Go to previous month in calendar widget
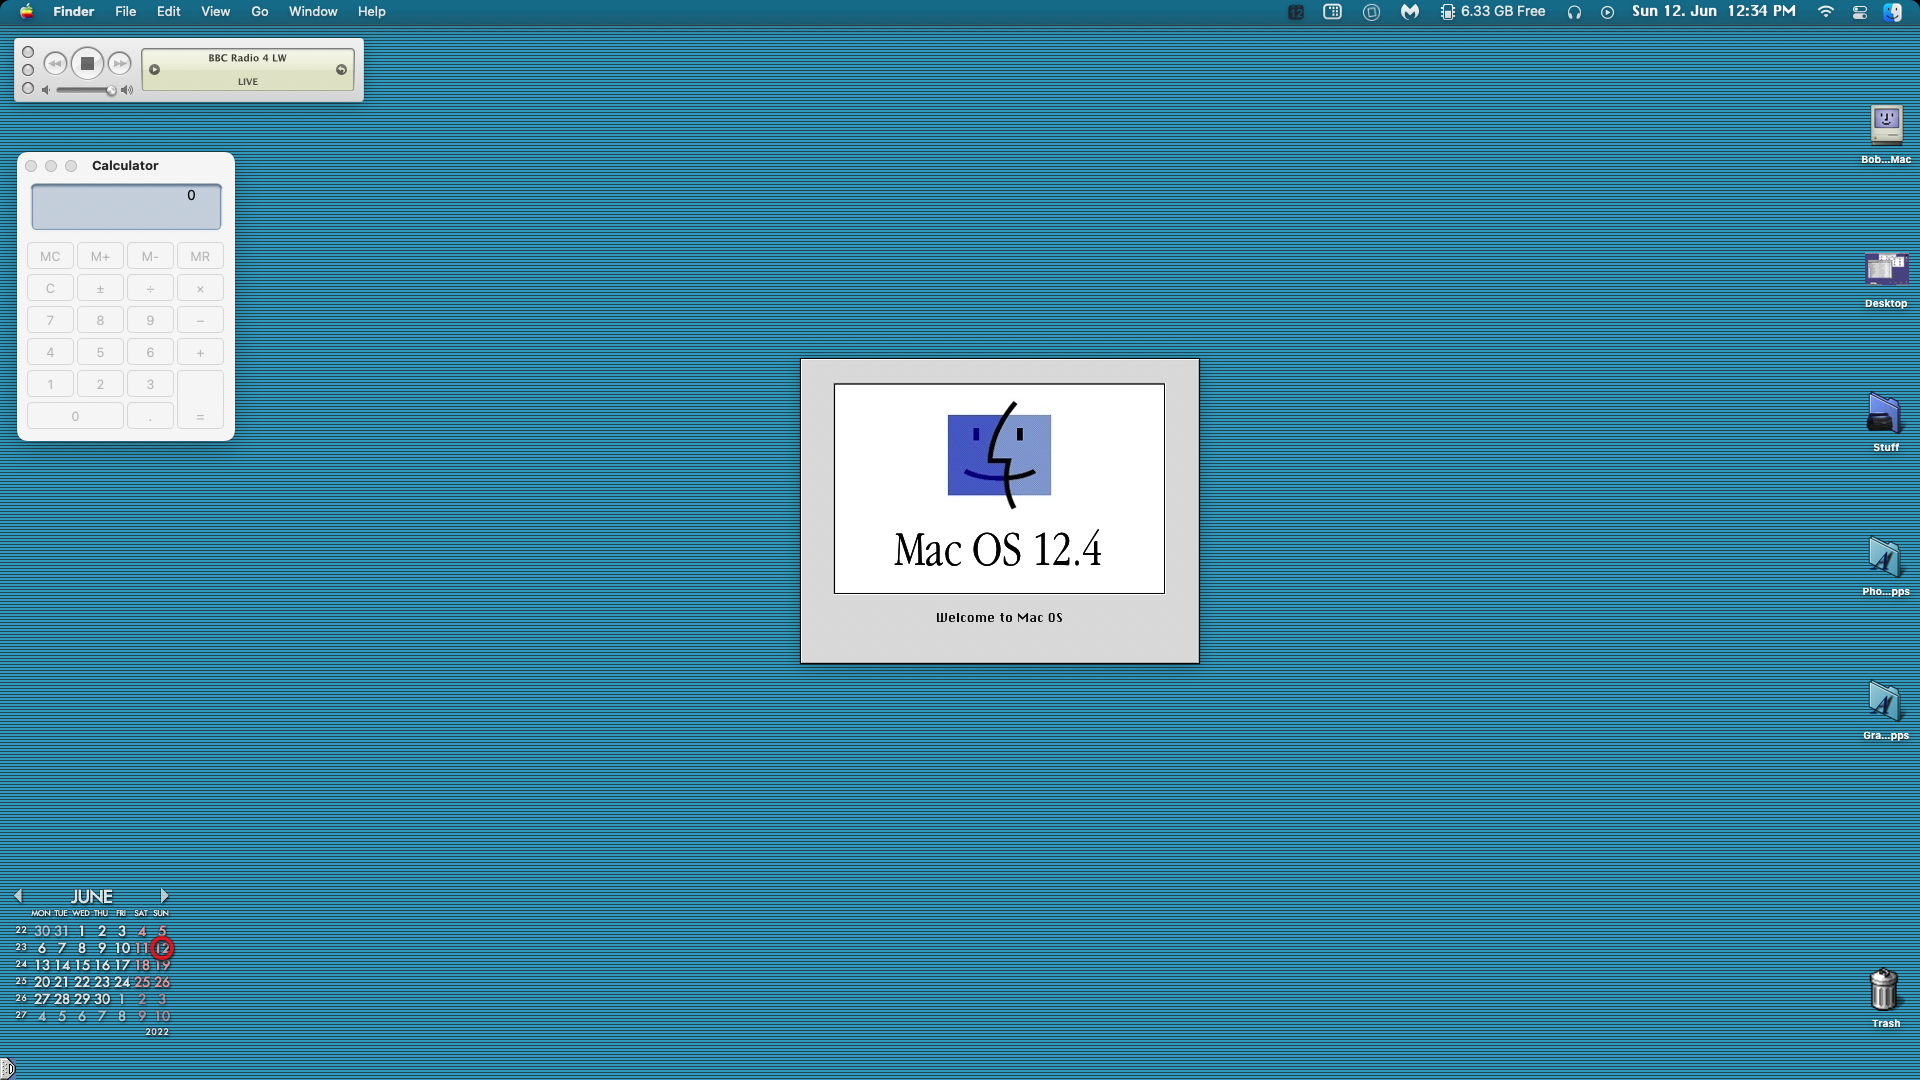1920x1080 pixels. click(x=18, y=896)
